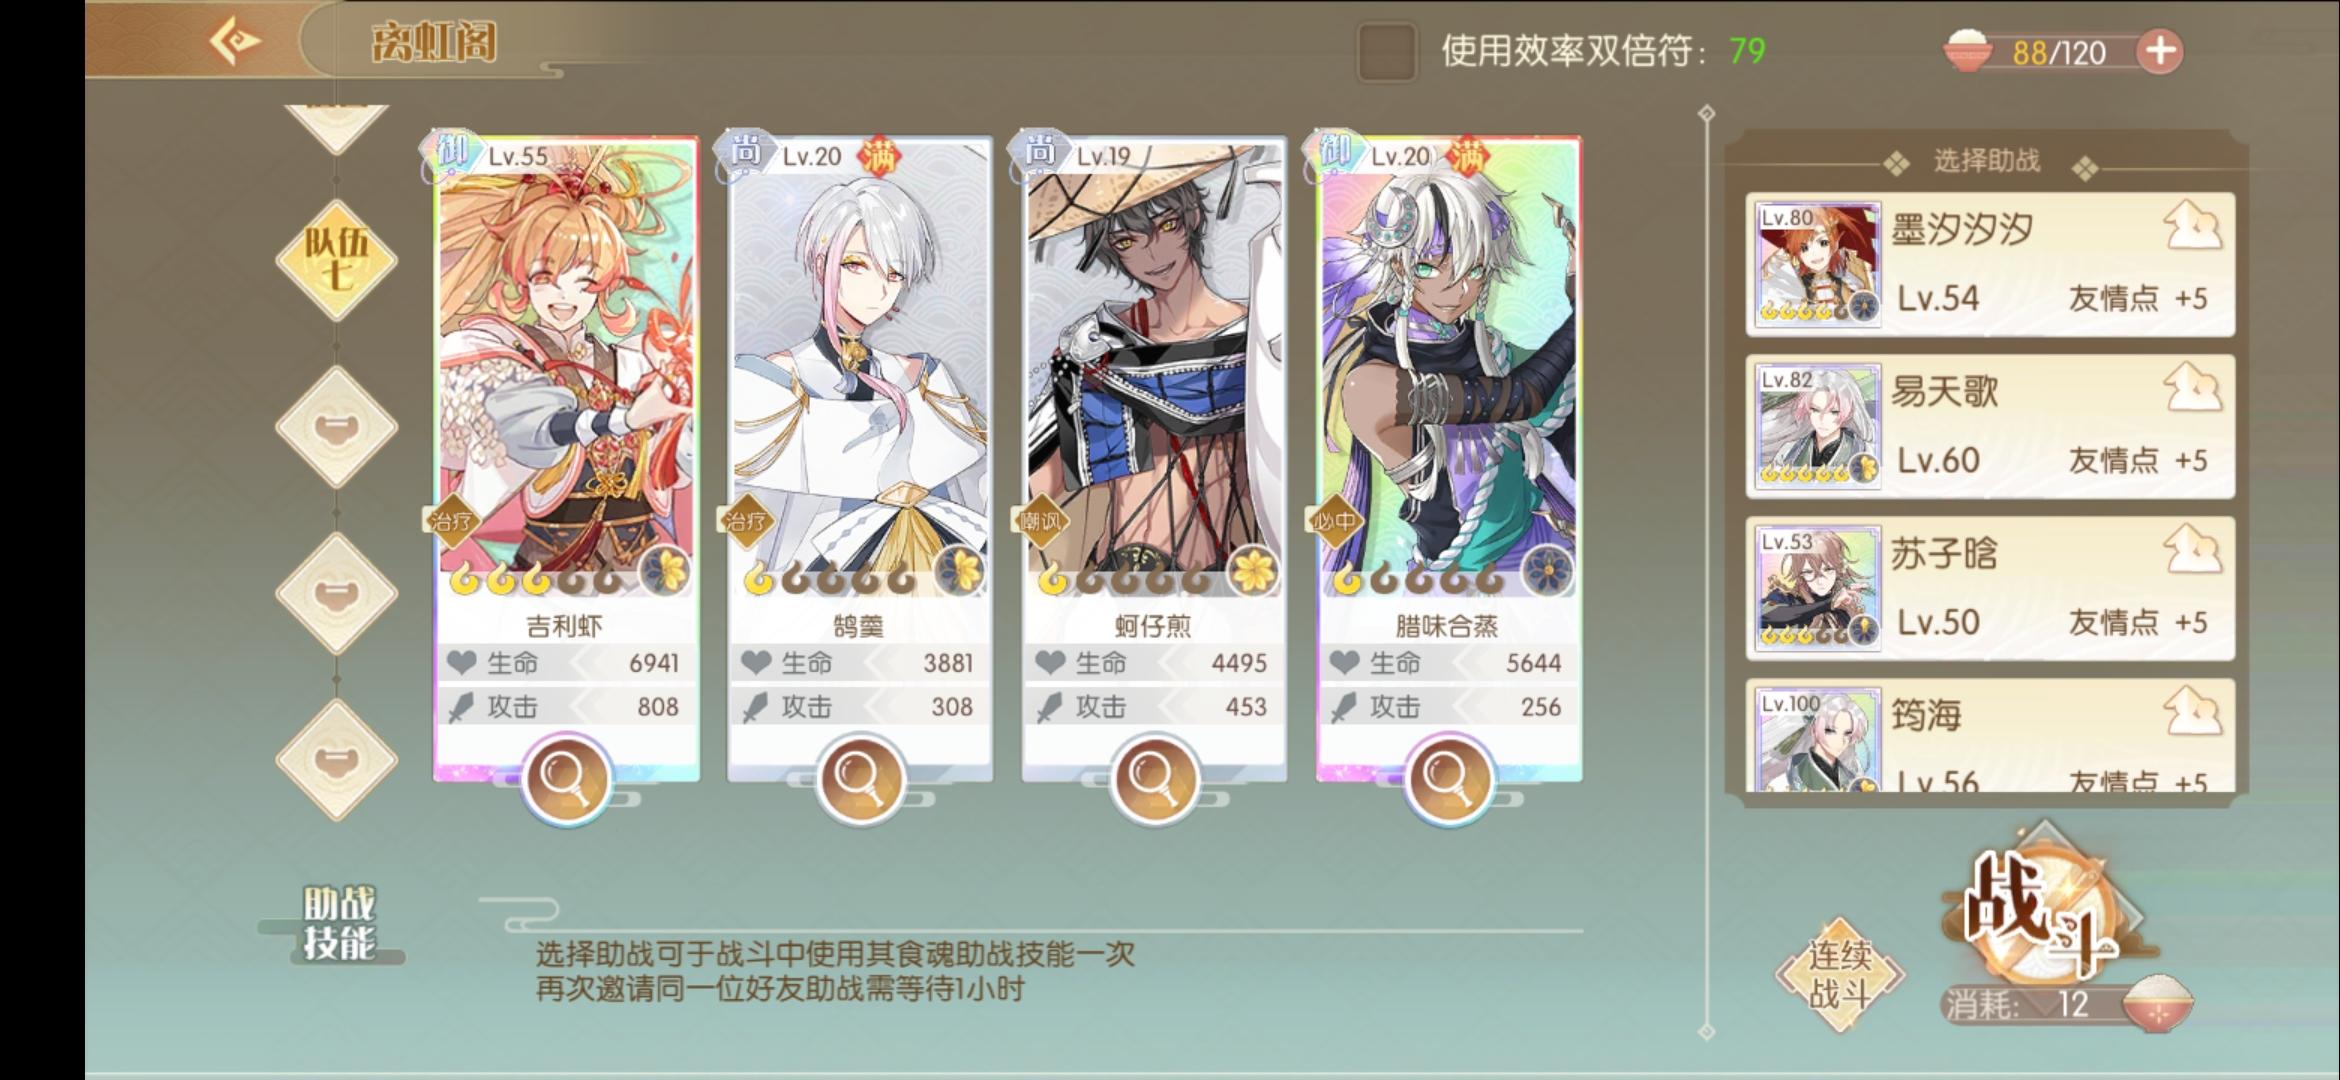Screen dimensions: 2340x1080
Task: Click the assist list scrollbar line
Action: coord(1707,570)
